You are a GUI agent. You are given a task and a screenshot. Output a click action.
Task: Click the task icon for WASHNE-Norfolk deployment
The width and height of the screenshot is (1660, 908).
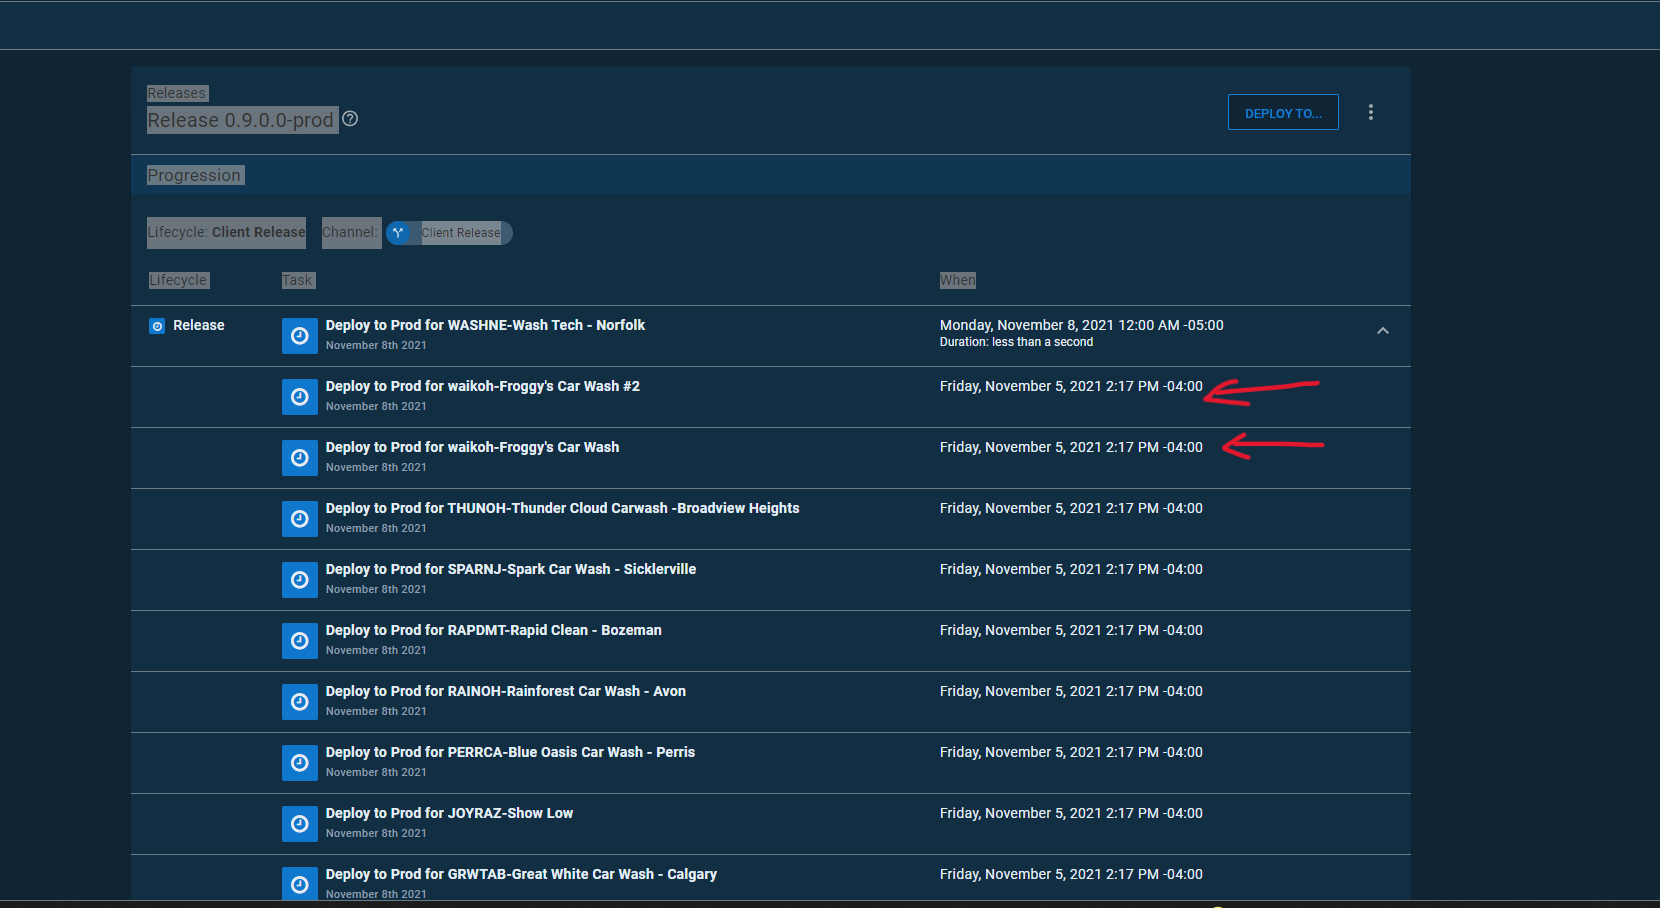[299, 335]
